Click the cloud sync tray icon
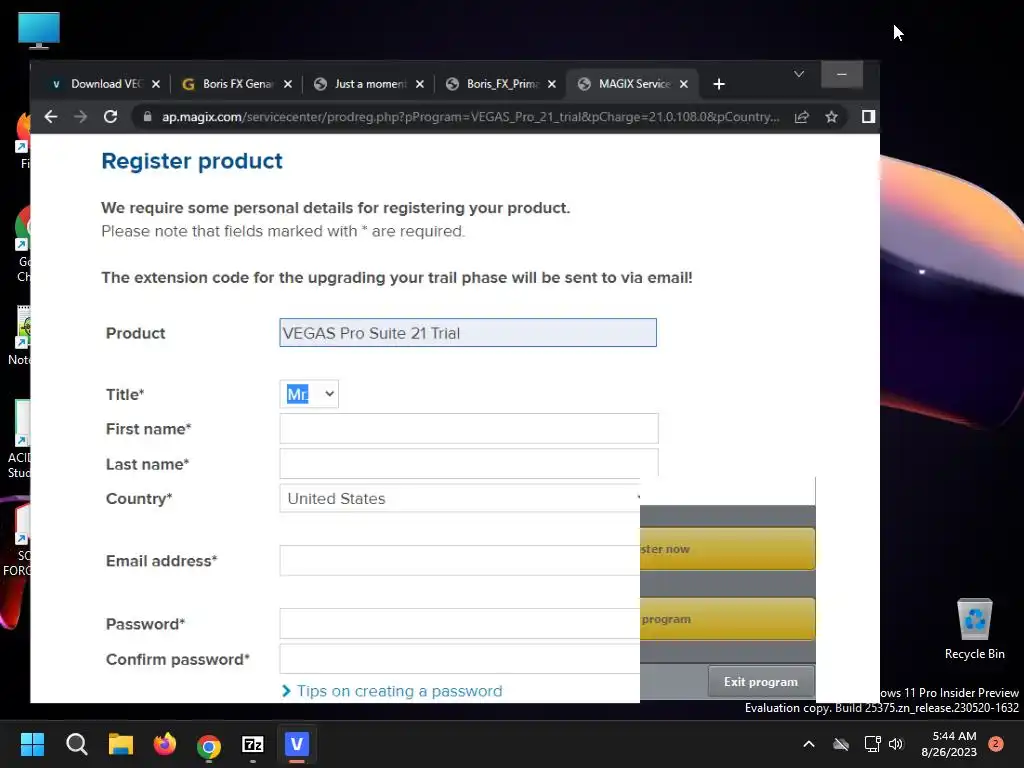This screenshot has height=768, width=1024. 841,744
